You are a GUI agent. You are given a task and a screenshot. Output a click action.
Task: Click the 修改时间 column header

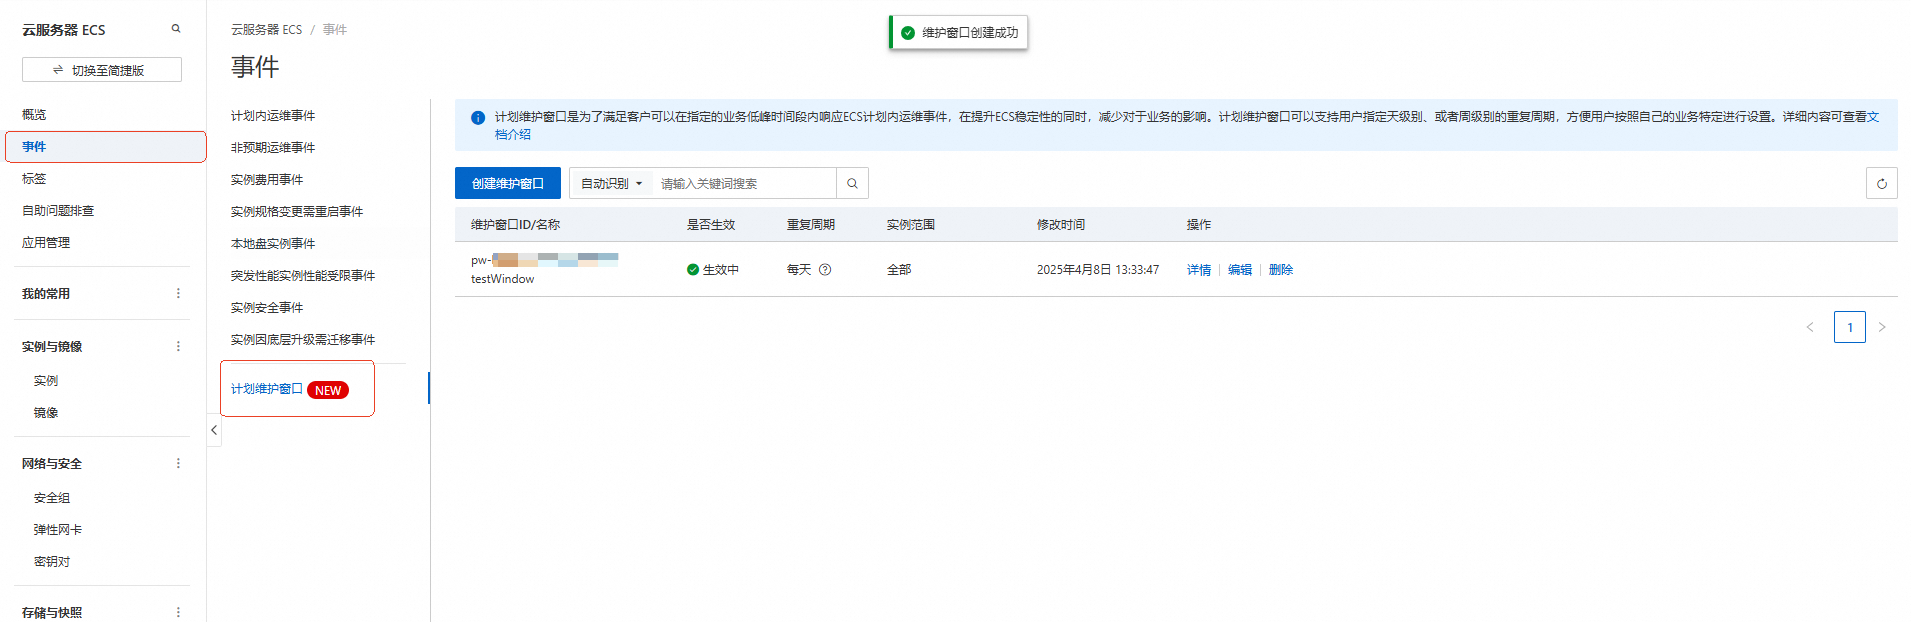pyautogui.click(x=1061, y=225)
